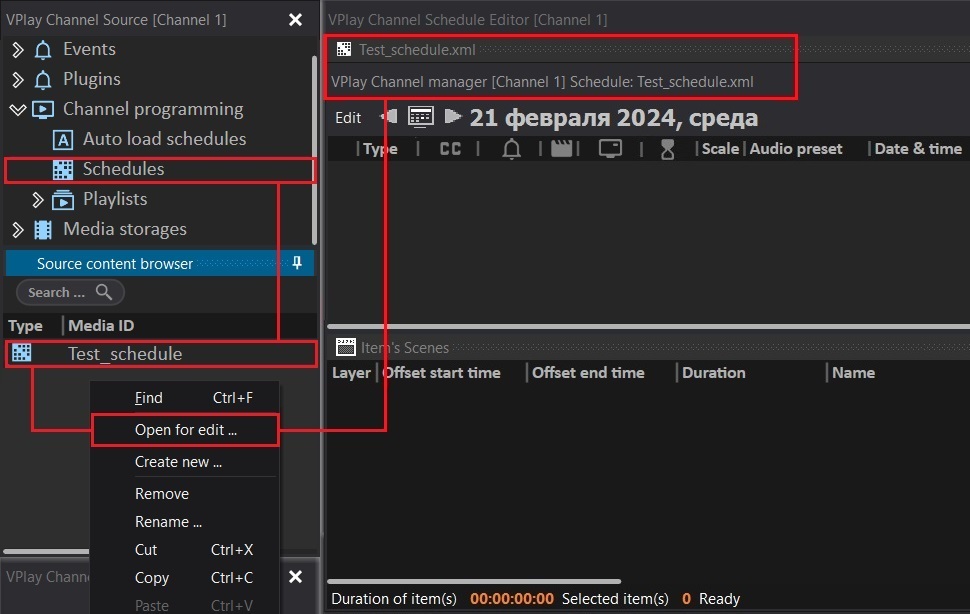Select Media storages in the tree
Viewport: 970px width, 614px height.
pos(125,229)
